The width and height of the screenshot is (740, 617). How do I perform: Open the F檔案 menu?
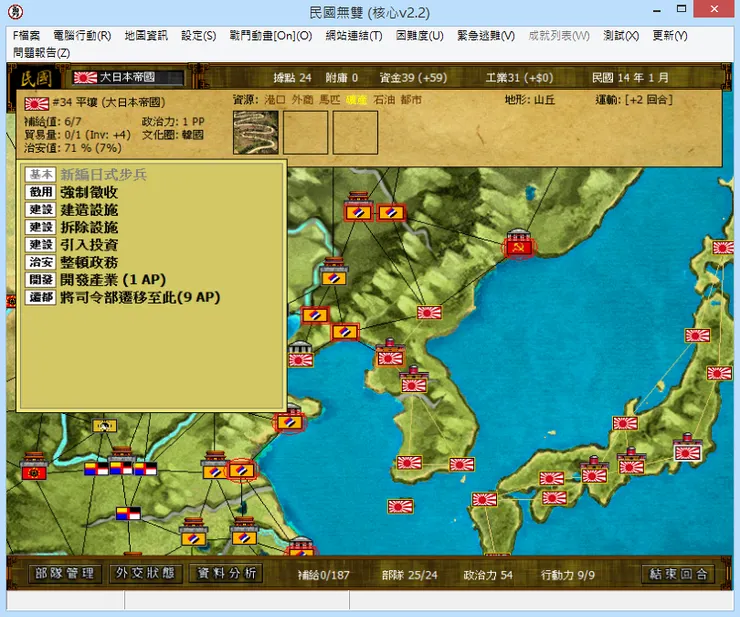tap(26, 36)
